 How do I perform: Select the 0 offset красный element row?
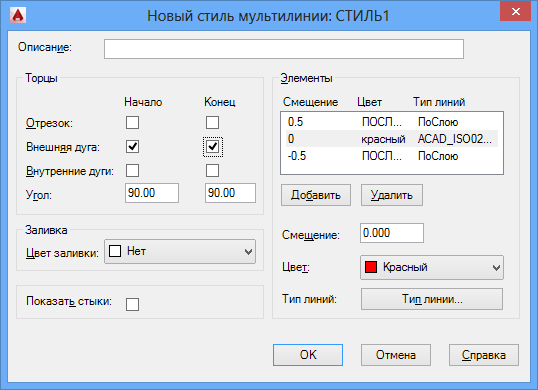click(x=392, y=139)
